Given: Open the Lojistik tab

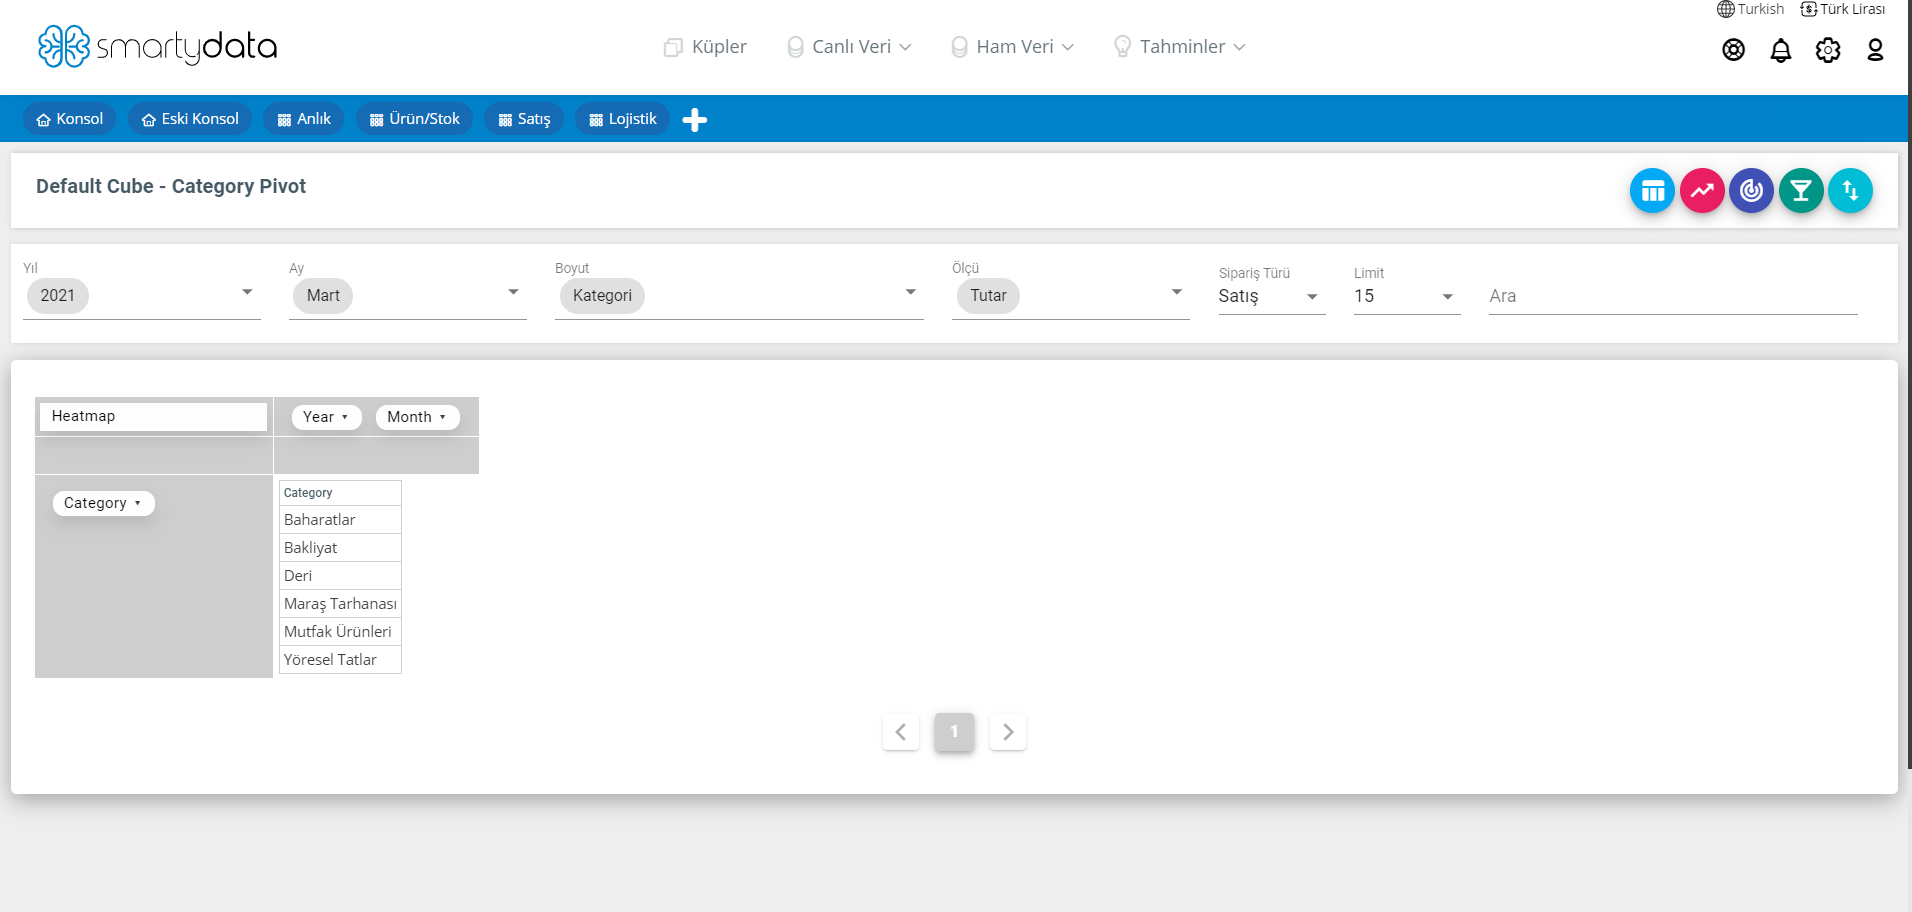Looking at the screenshot, I should [x=622, y=119].
